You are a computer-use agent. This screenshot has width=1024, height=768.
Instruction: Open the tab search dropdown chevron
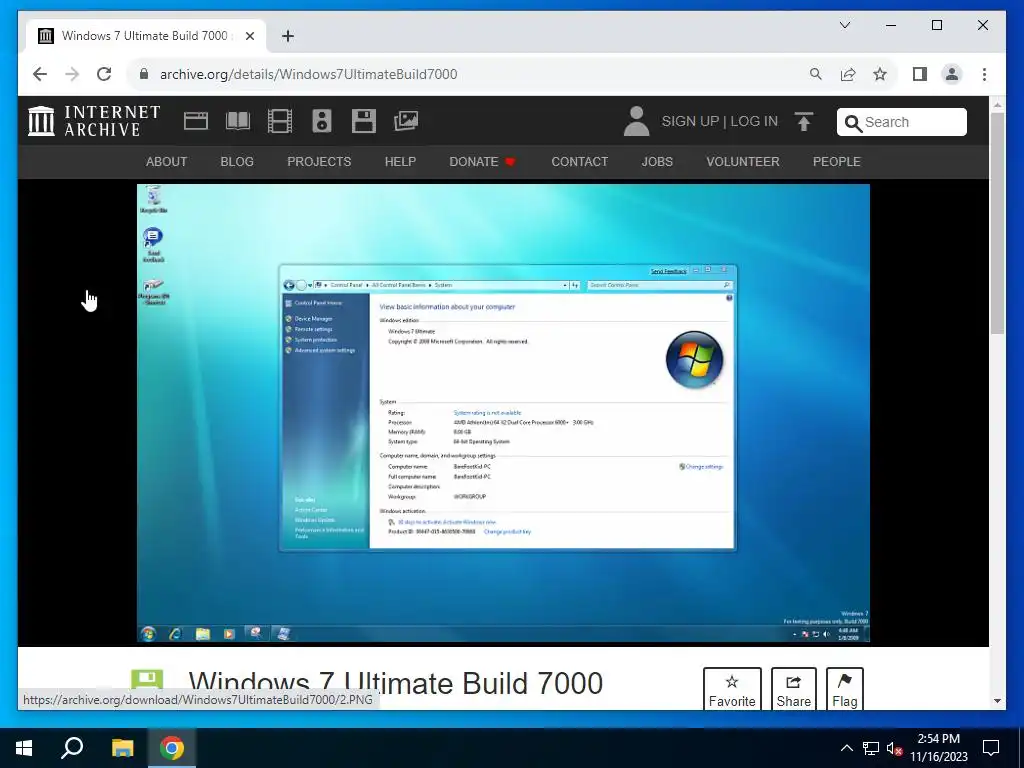845,25
